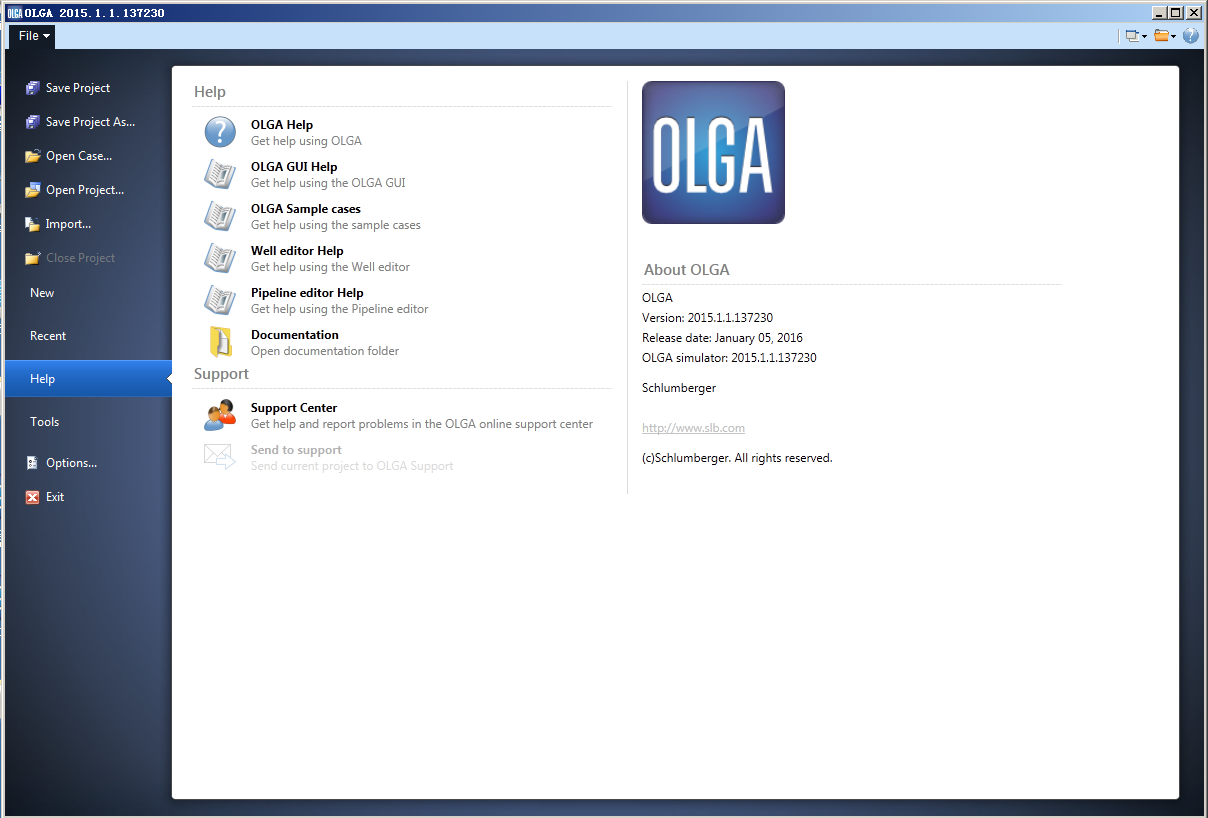Click the 'Version: 2015.1.1.137230' text
This screenshot has height=818, width=1208.
(x=707, y=318)
